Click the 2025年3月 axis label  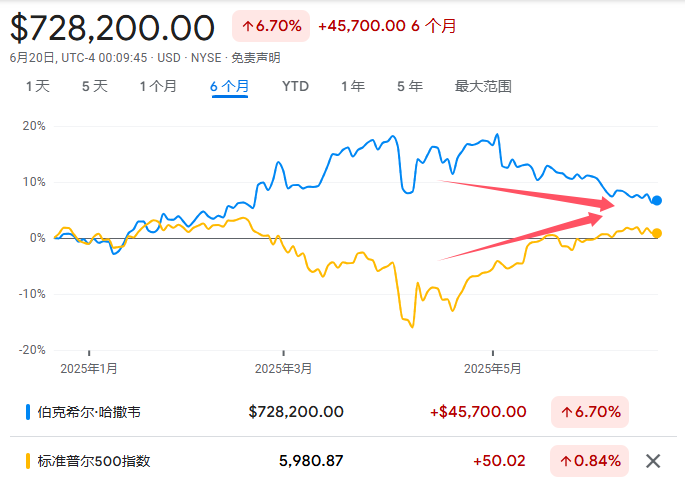point(285,368)
